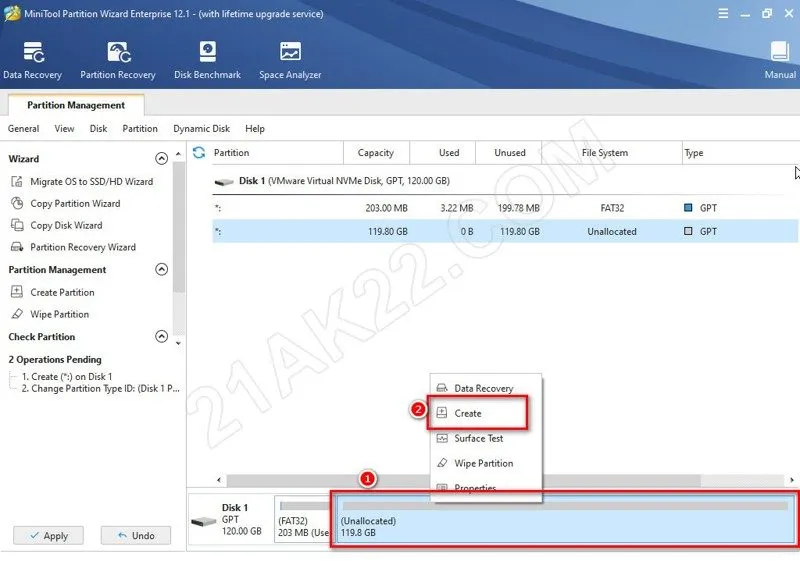Open the Disk menu
This screenshot has height=568, width=800.
(98, 129)
